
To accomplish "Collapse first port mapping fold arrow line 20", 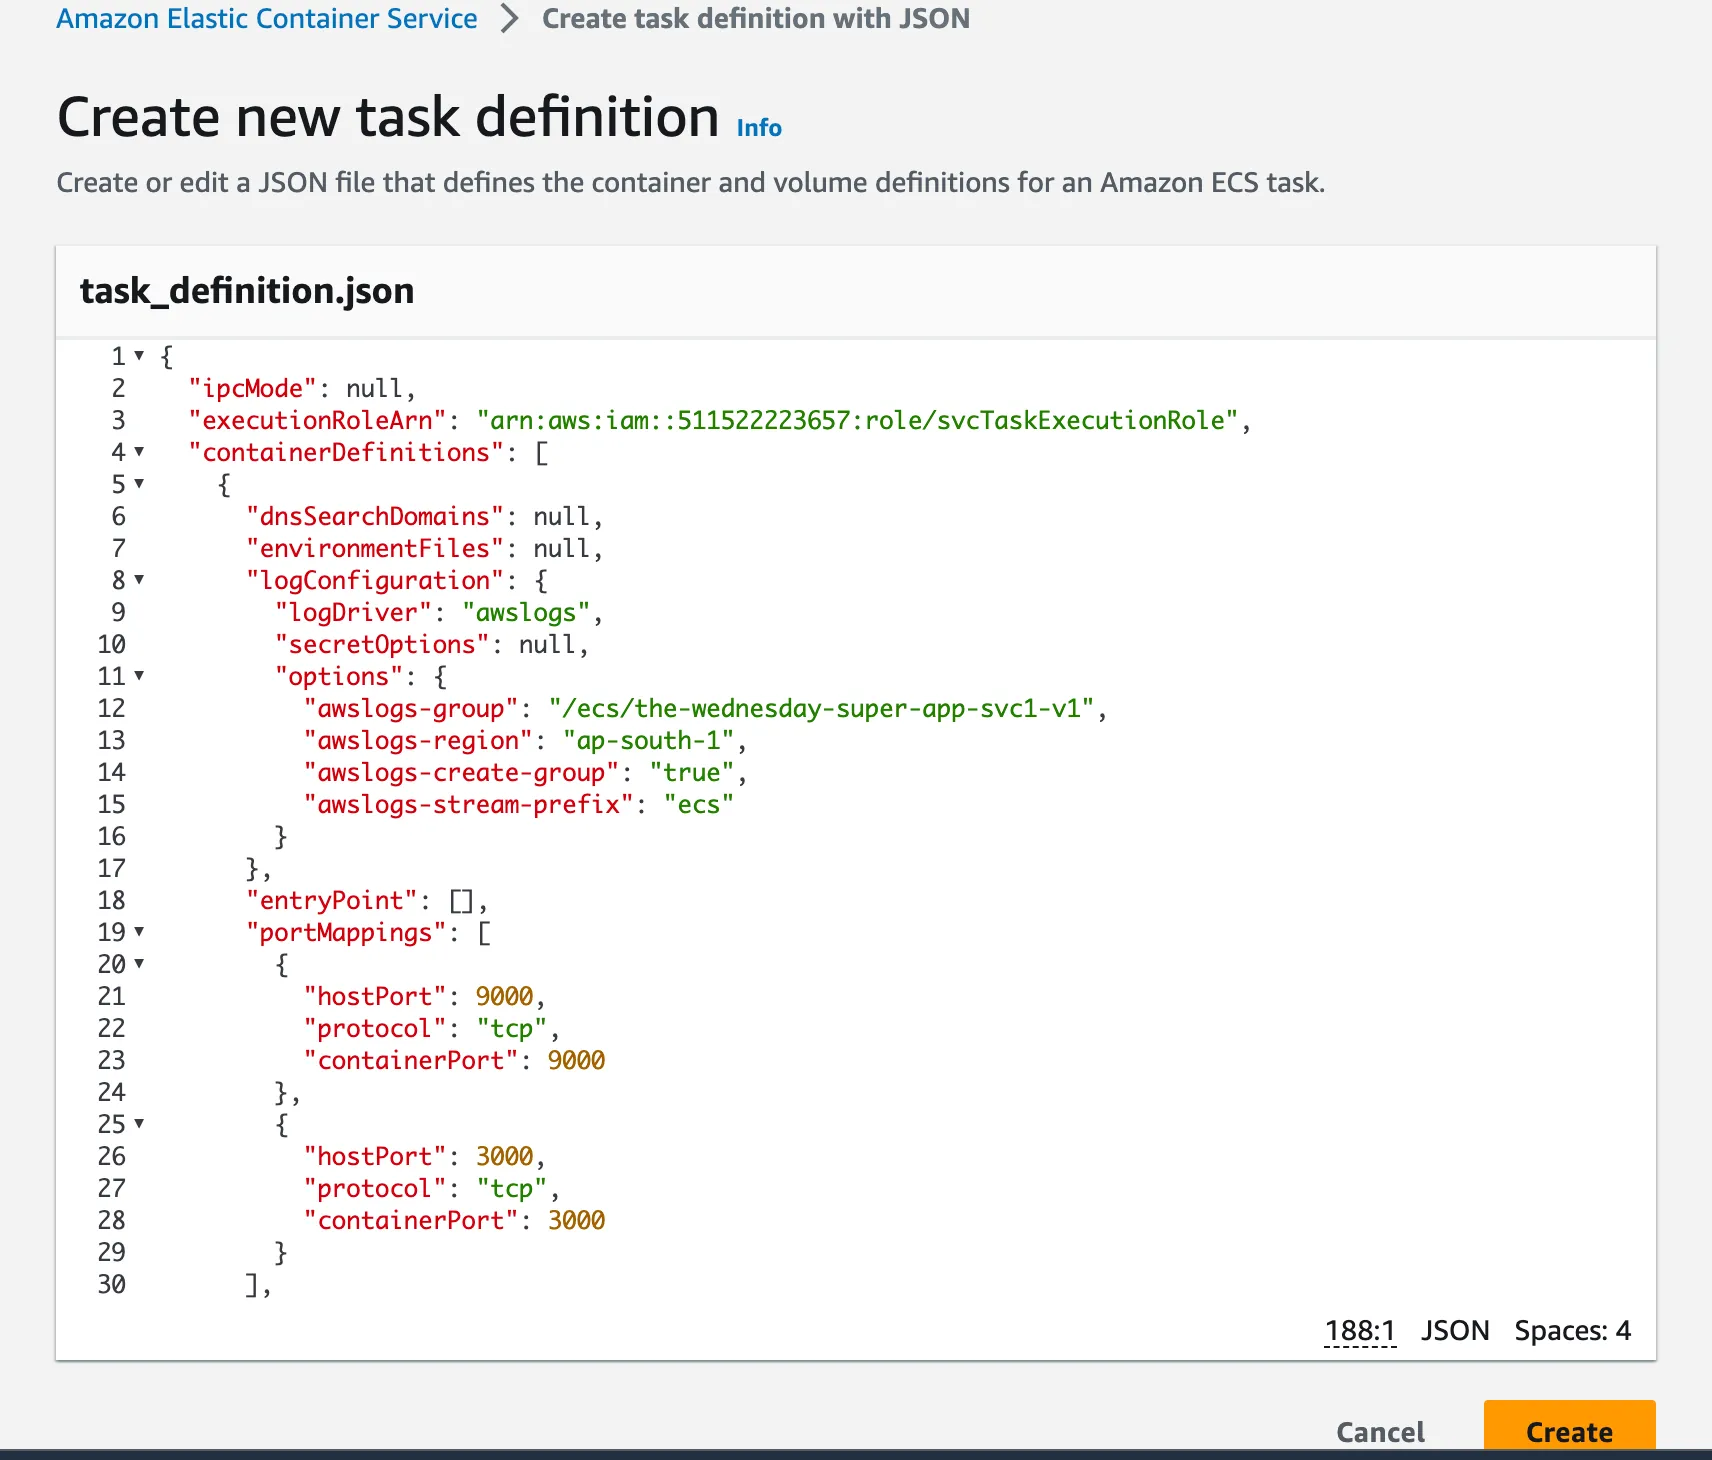I will tap(139, 964).
